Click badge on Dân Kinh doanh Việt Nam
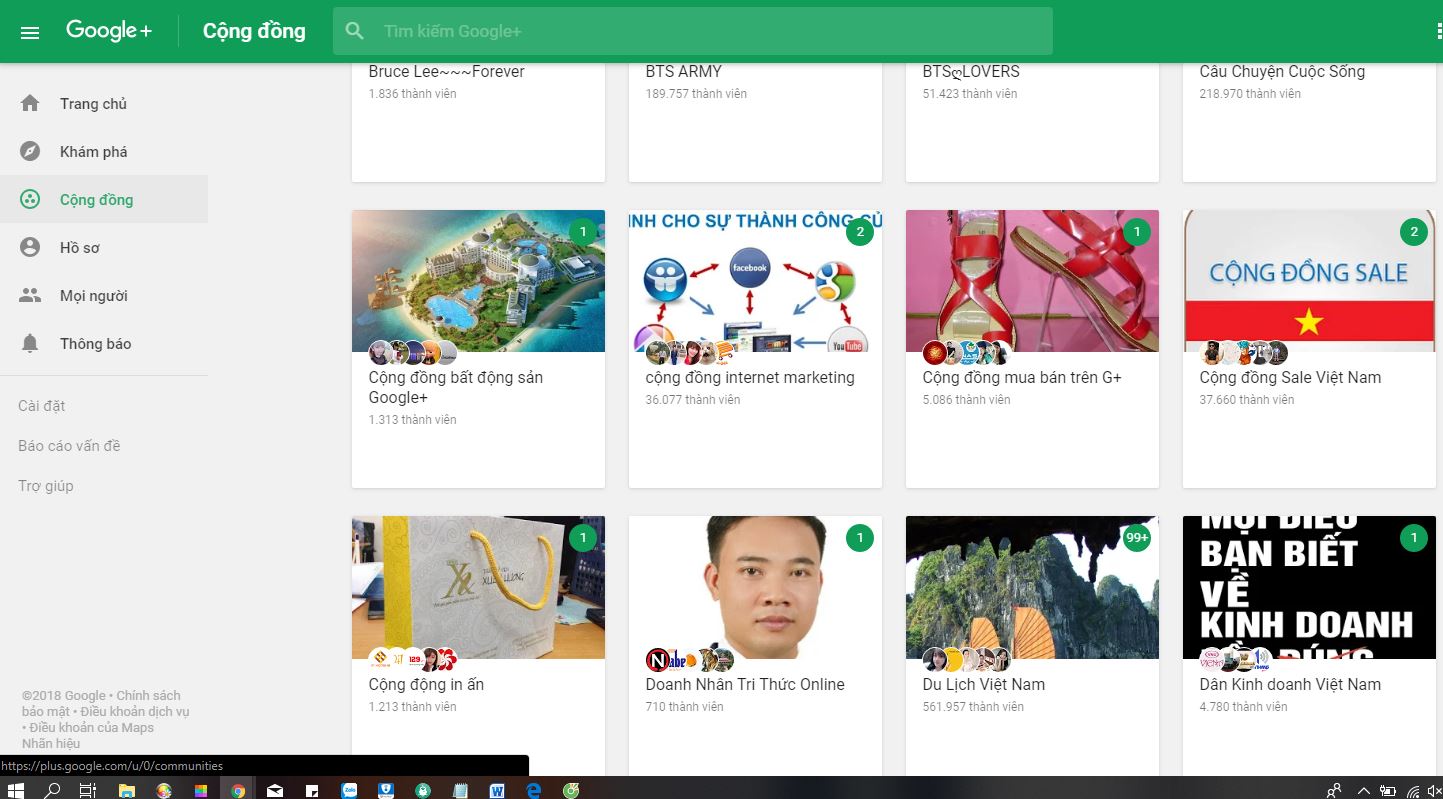 click(x=1414, y=538)
